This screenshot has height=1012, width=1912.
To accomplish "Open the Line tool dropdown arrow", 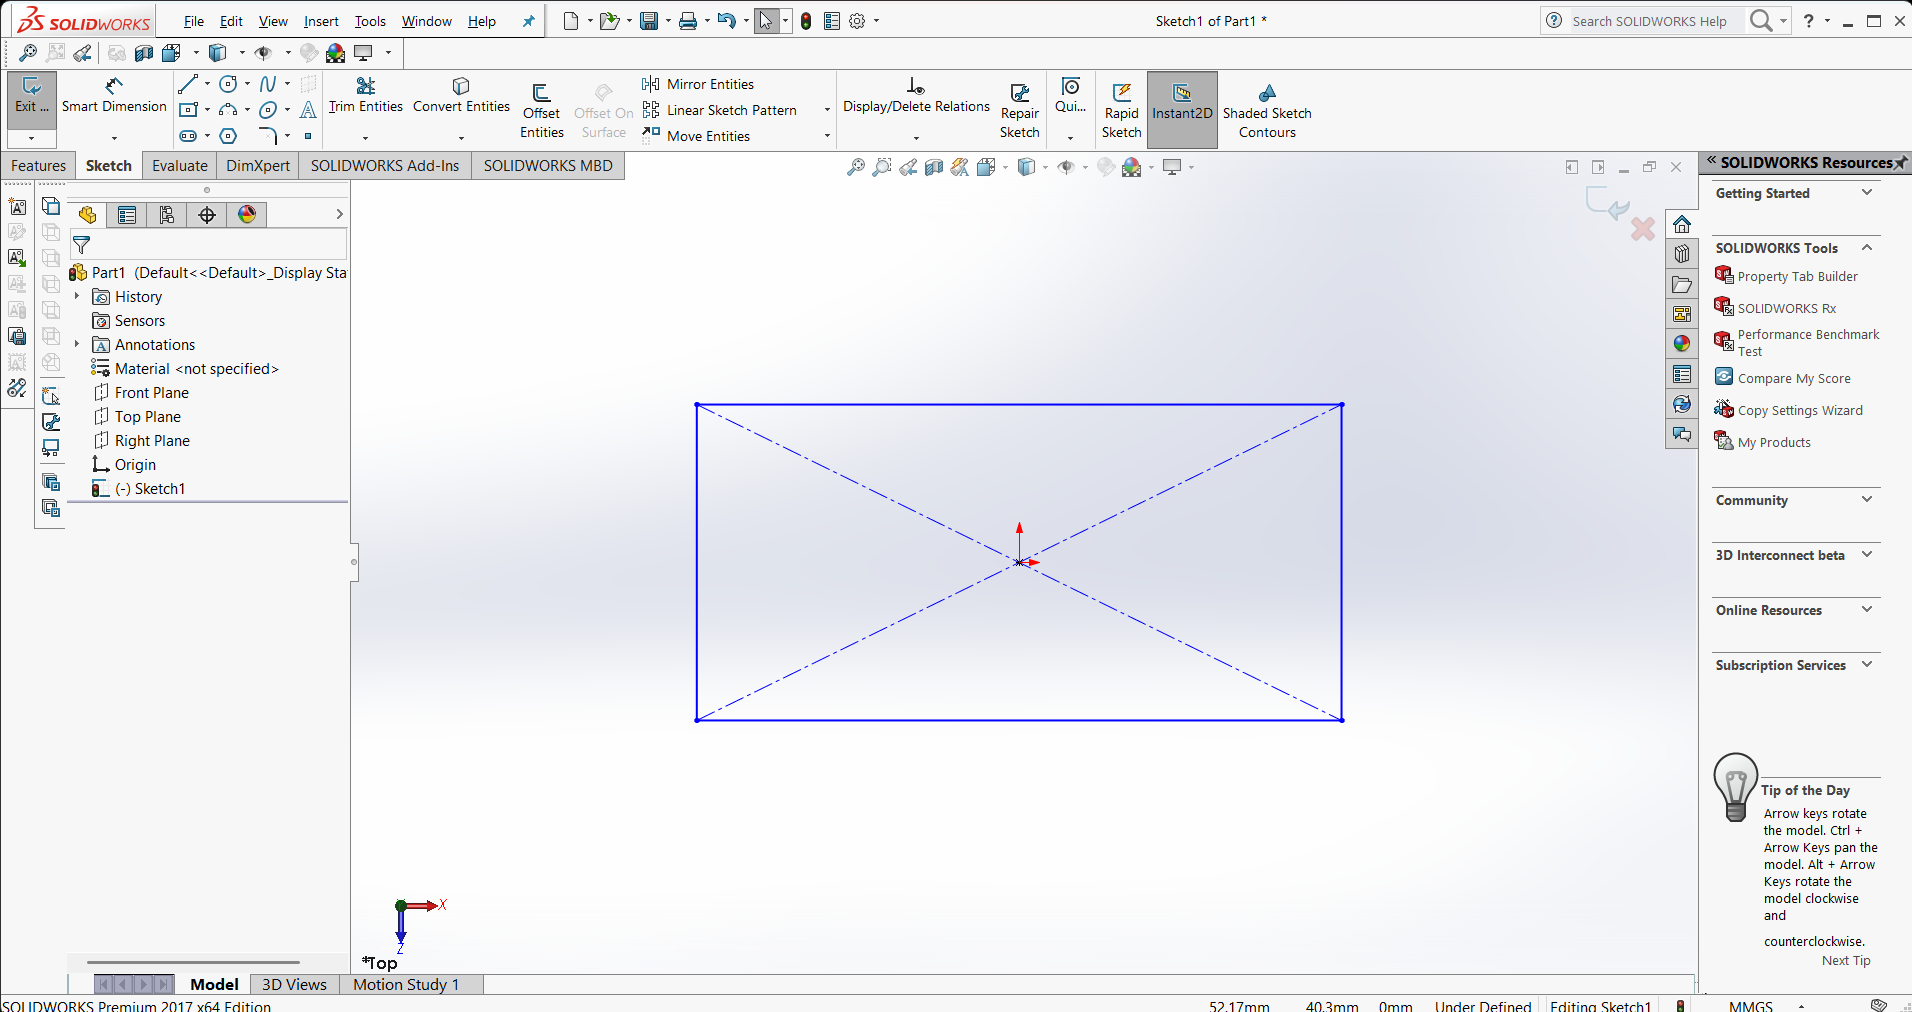I will pyautogui.click(x=207, y=84).
